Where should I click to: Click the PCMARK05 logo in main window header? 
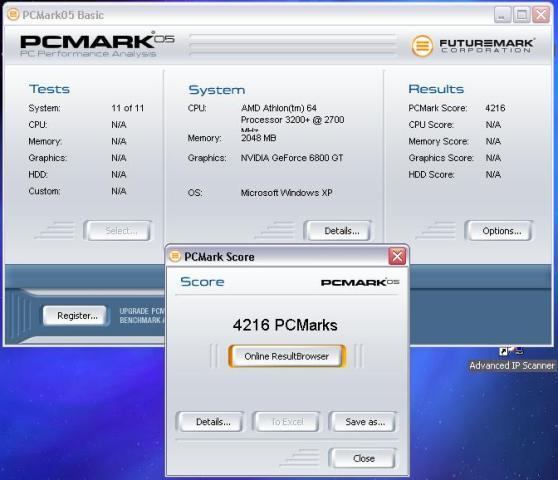pyautogui.click(x=97, y=44)
